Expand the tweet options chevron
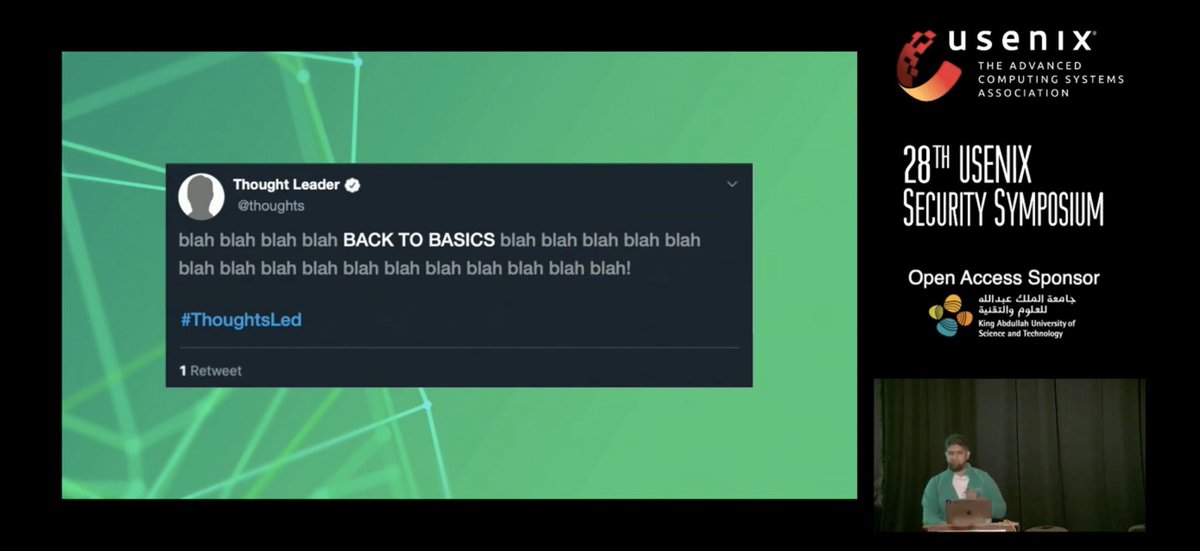 pos(732,184)
